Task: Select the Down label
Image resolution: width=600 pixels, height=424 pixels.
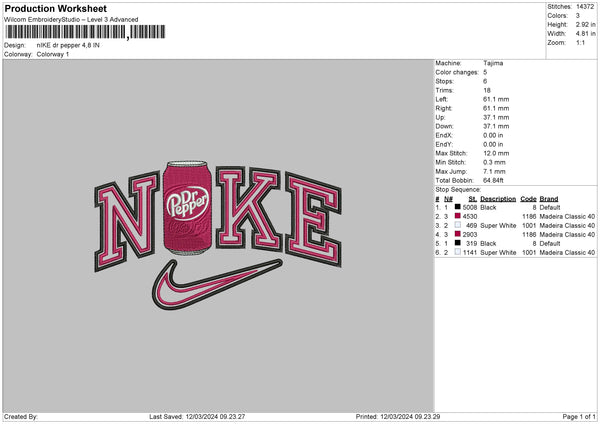Action: [x=444, y=126]
